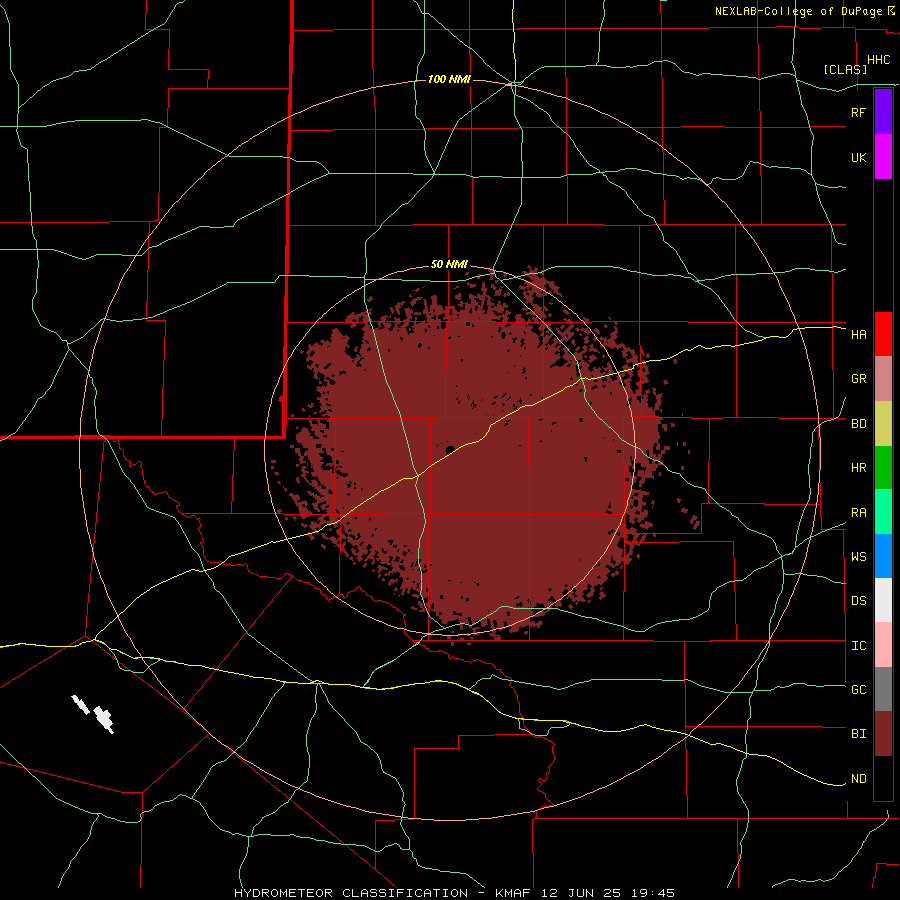The height and width of the screenshot is (900, 900).
Task: Select the WS blue legend swatch
Action: pos(883,556)
